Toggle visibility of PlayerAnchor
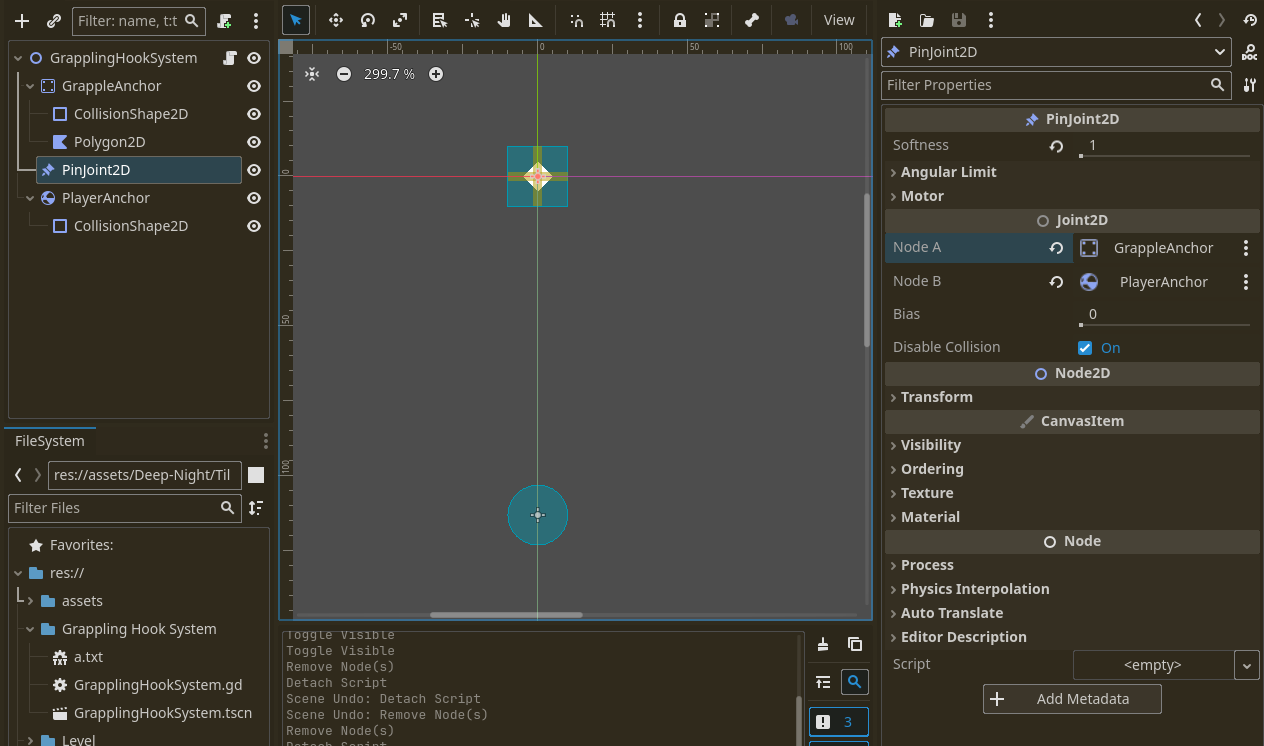Screen dimensions: 1264x746 253,198
